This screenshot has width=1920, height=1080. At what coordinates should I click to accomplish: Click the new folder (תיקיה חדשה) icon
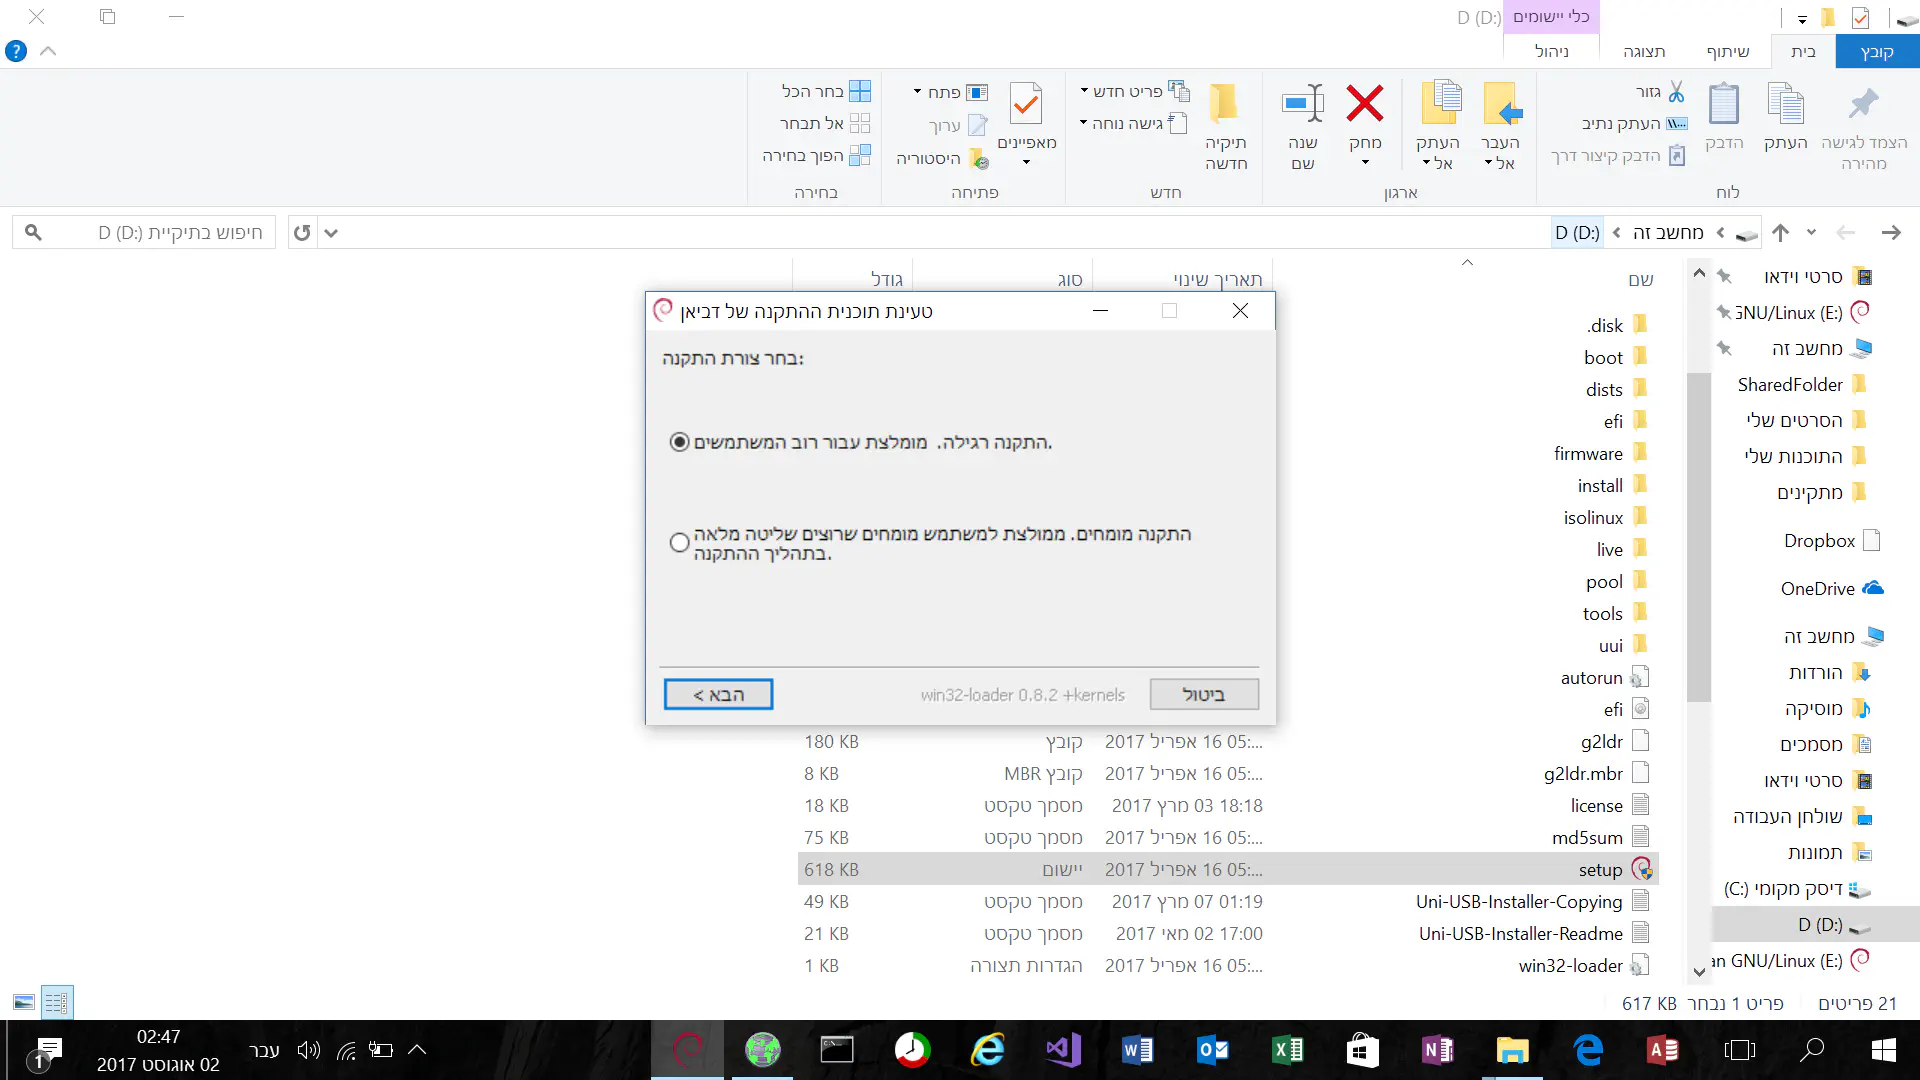(1225, 104)
